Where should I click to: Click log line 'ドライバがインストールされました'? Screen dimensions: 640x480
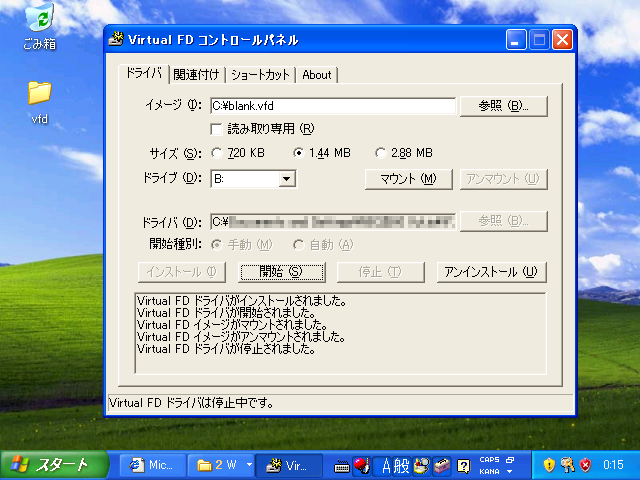pyautogui.click(x=242, y=301)
